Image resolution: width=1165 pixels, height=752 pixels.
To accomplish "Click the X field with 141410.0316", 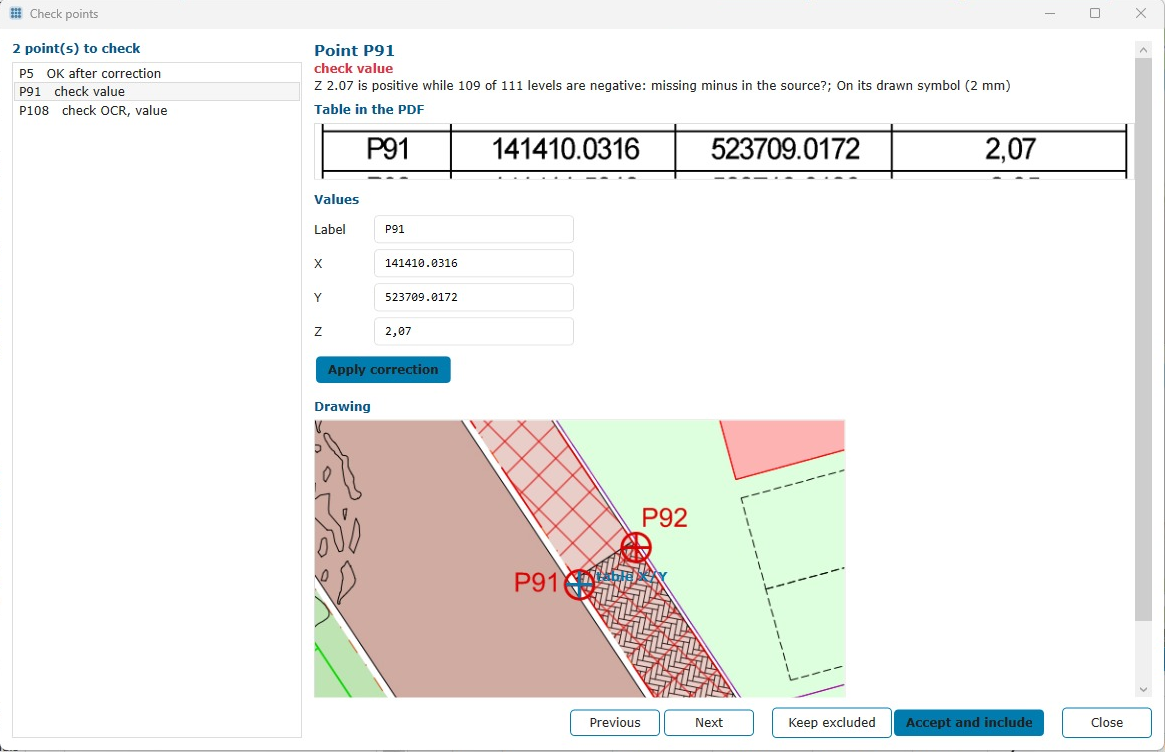I will (474, 263).
